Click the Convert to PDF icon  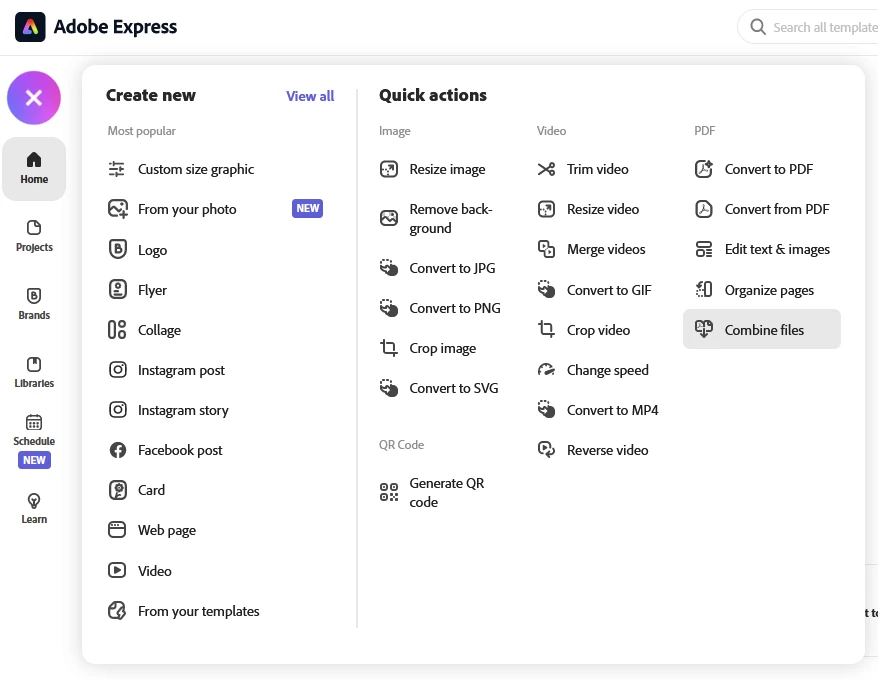pos(704,169)
